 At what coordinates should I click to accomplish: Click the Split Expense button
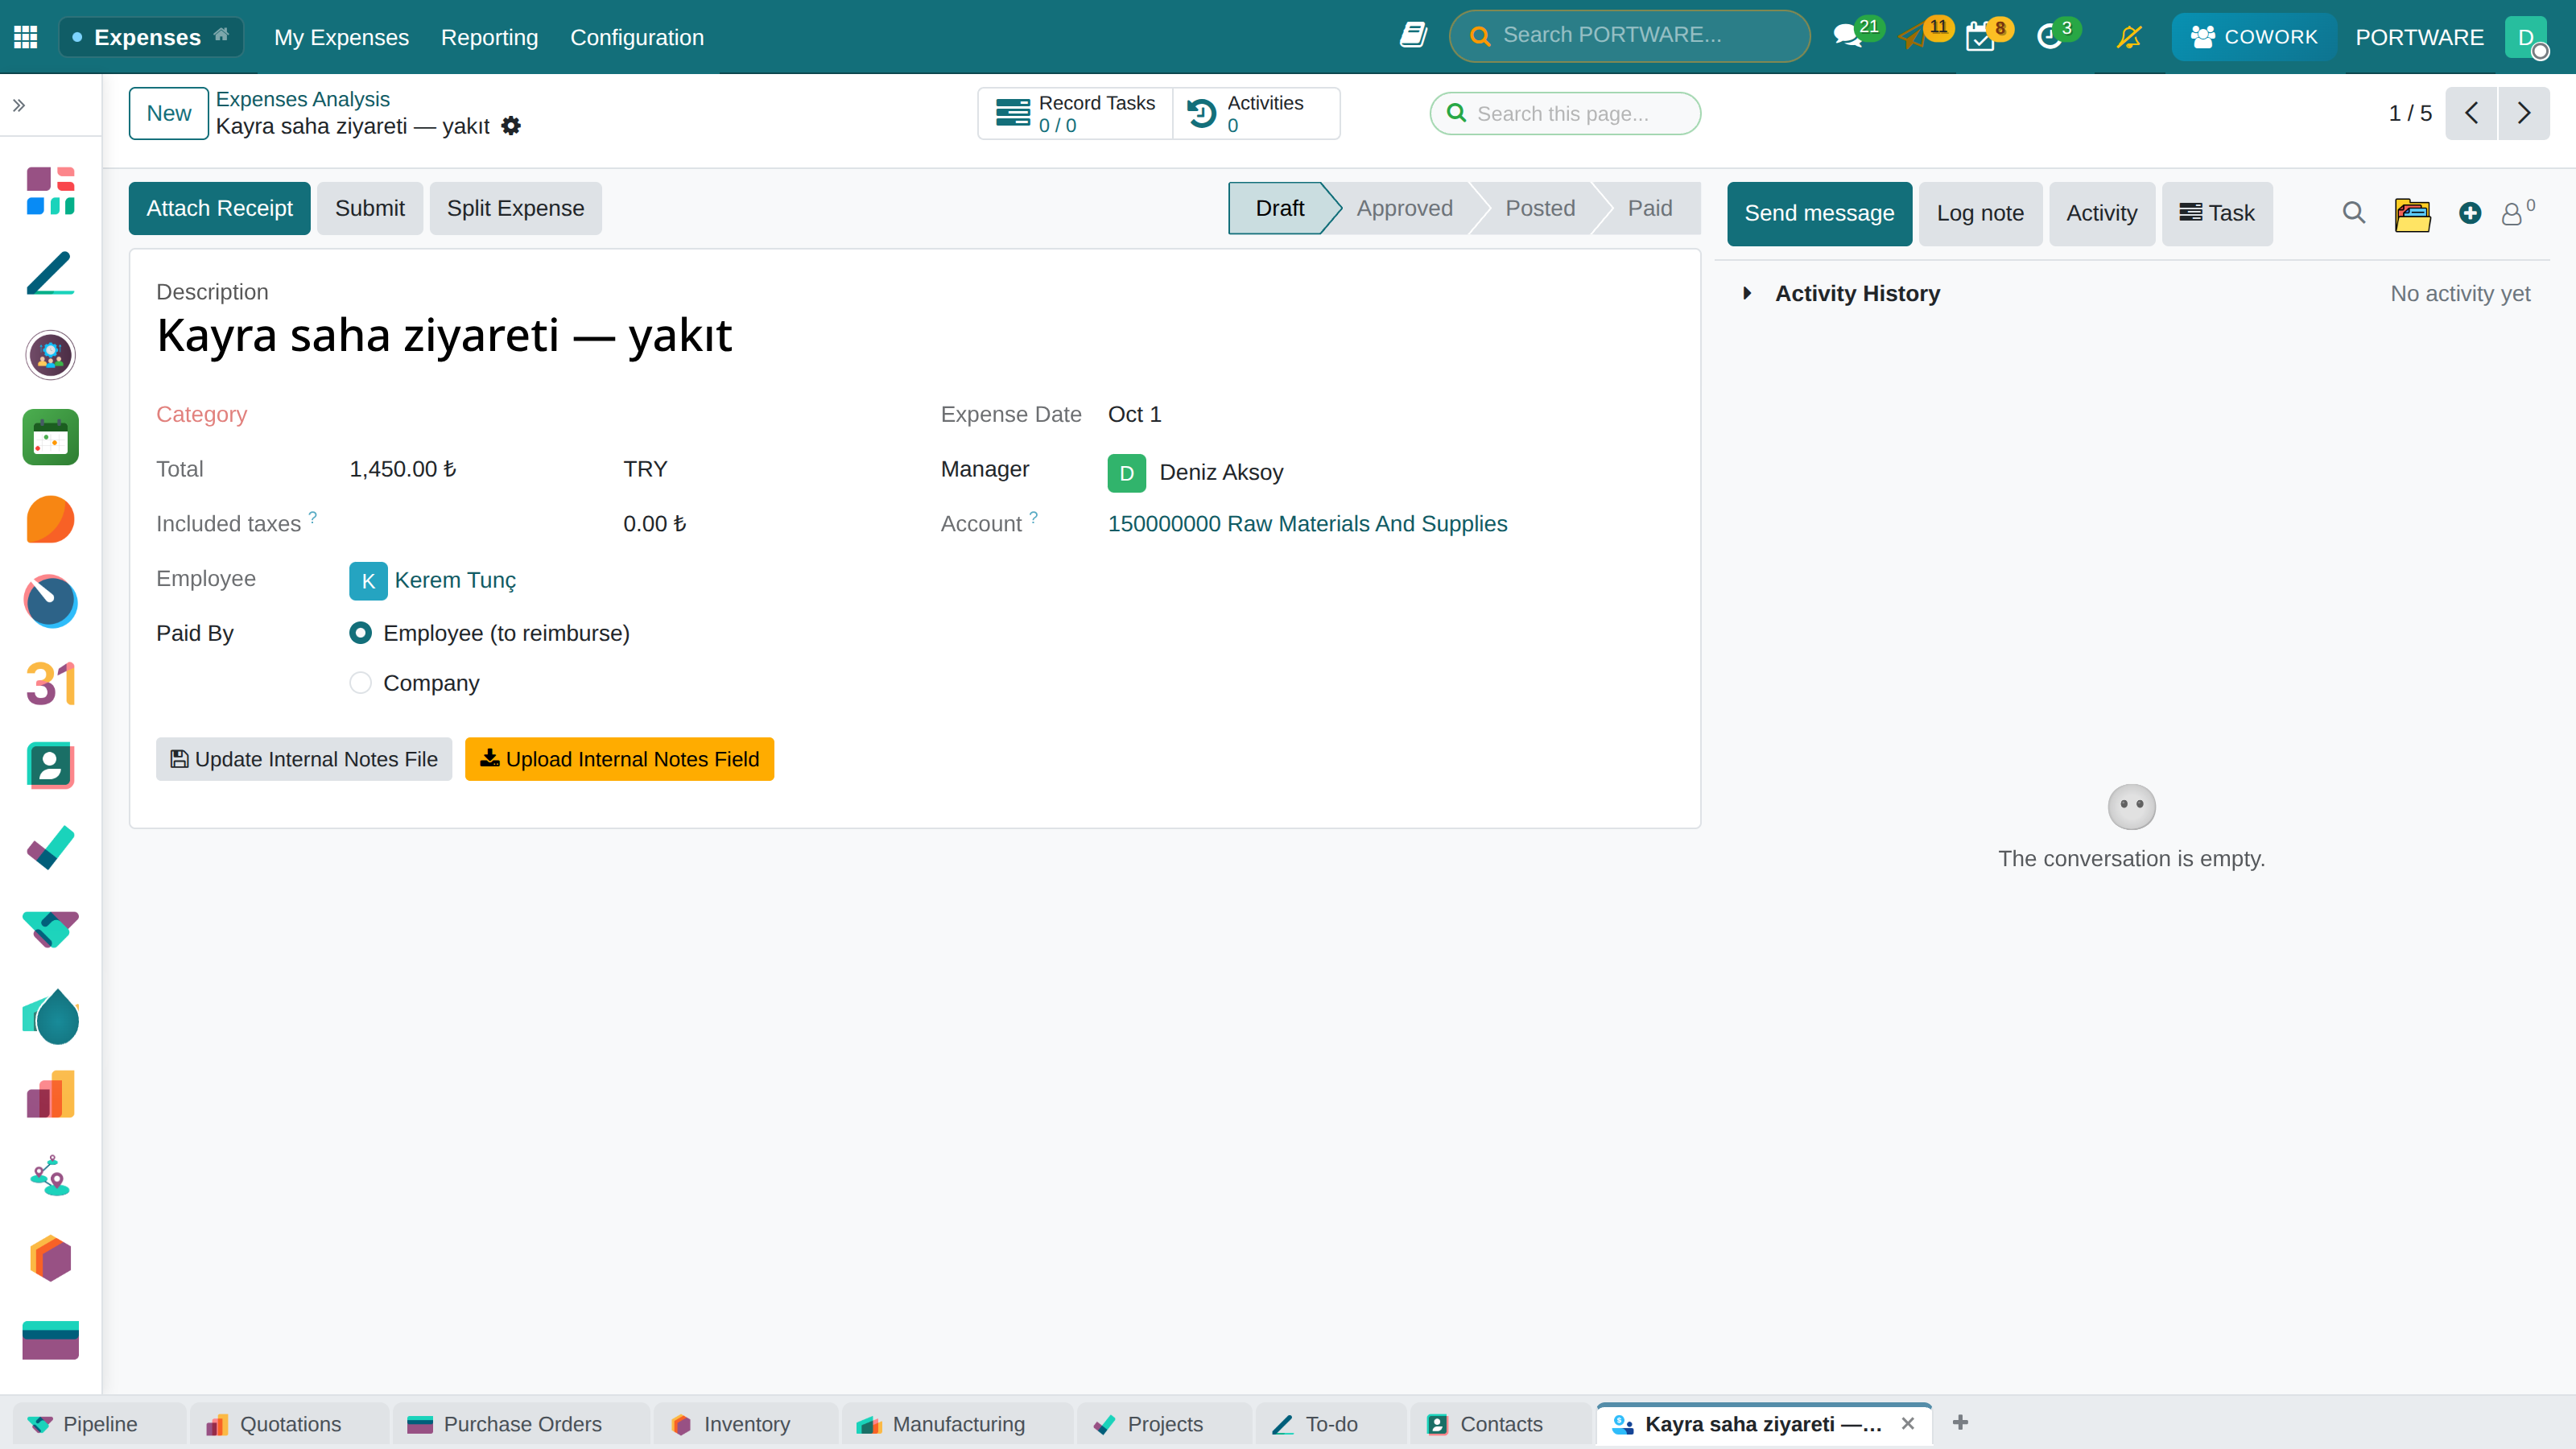515,208
